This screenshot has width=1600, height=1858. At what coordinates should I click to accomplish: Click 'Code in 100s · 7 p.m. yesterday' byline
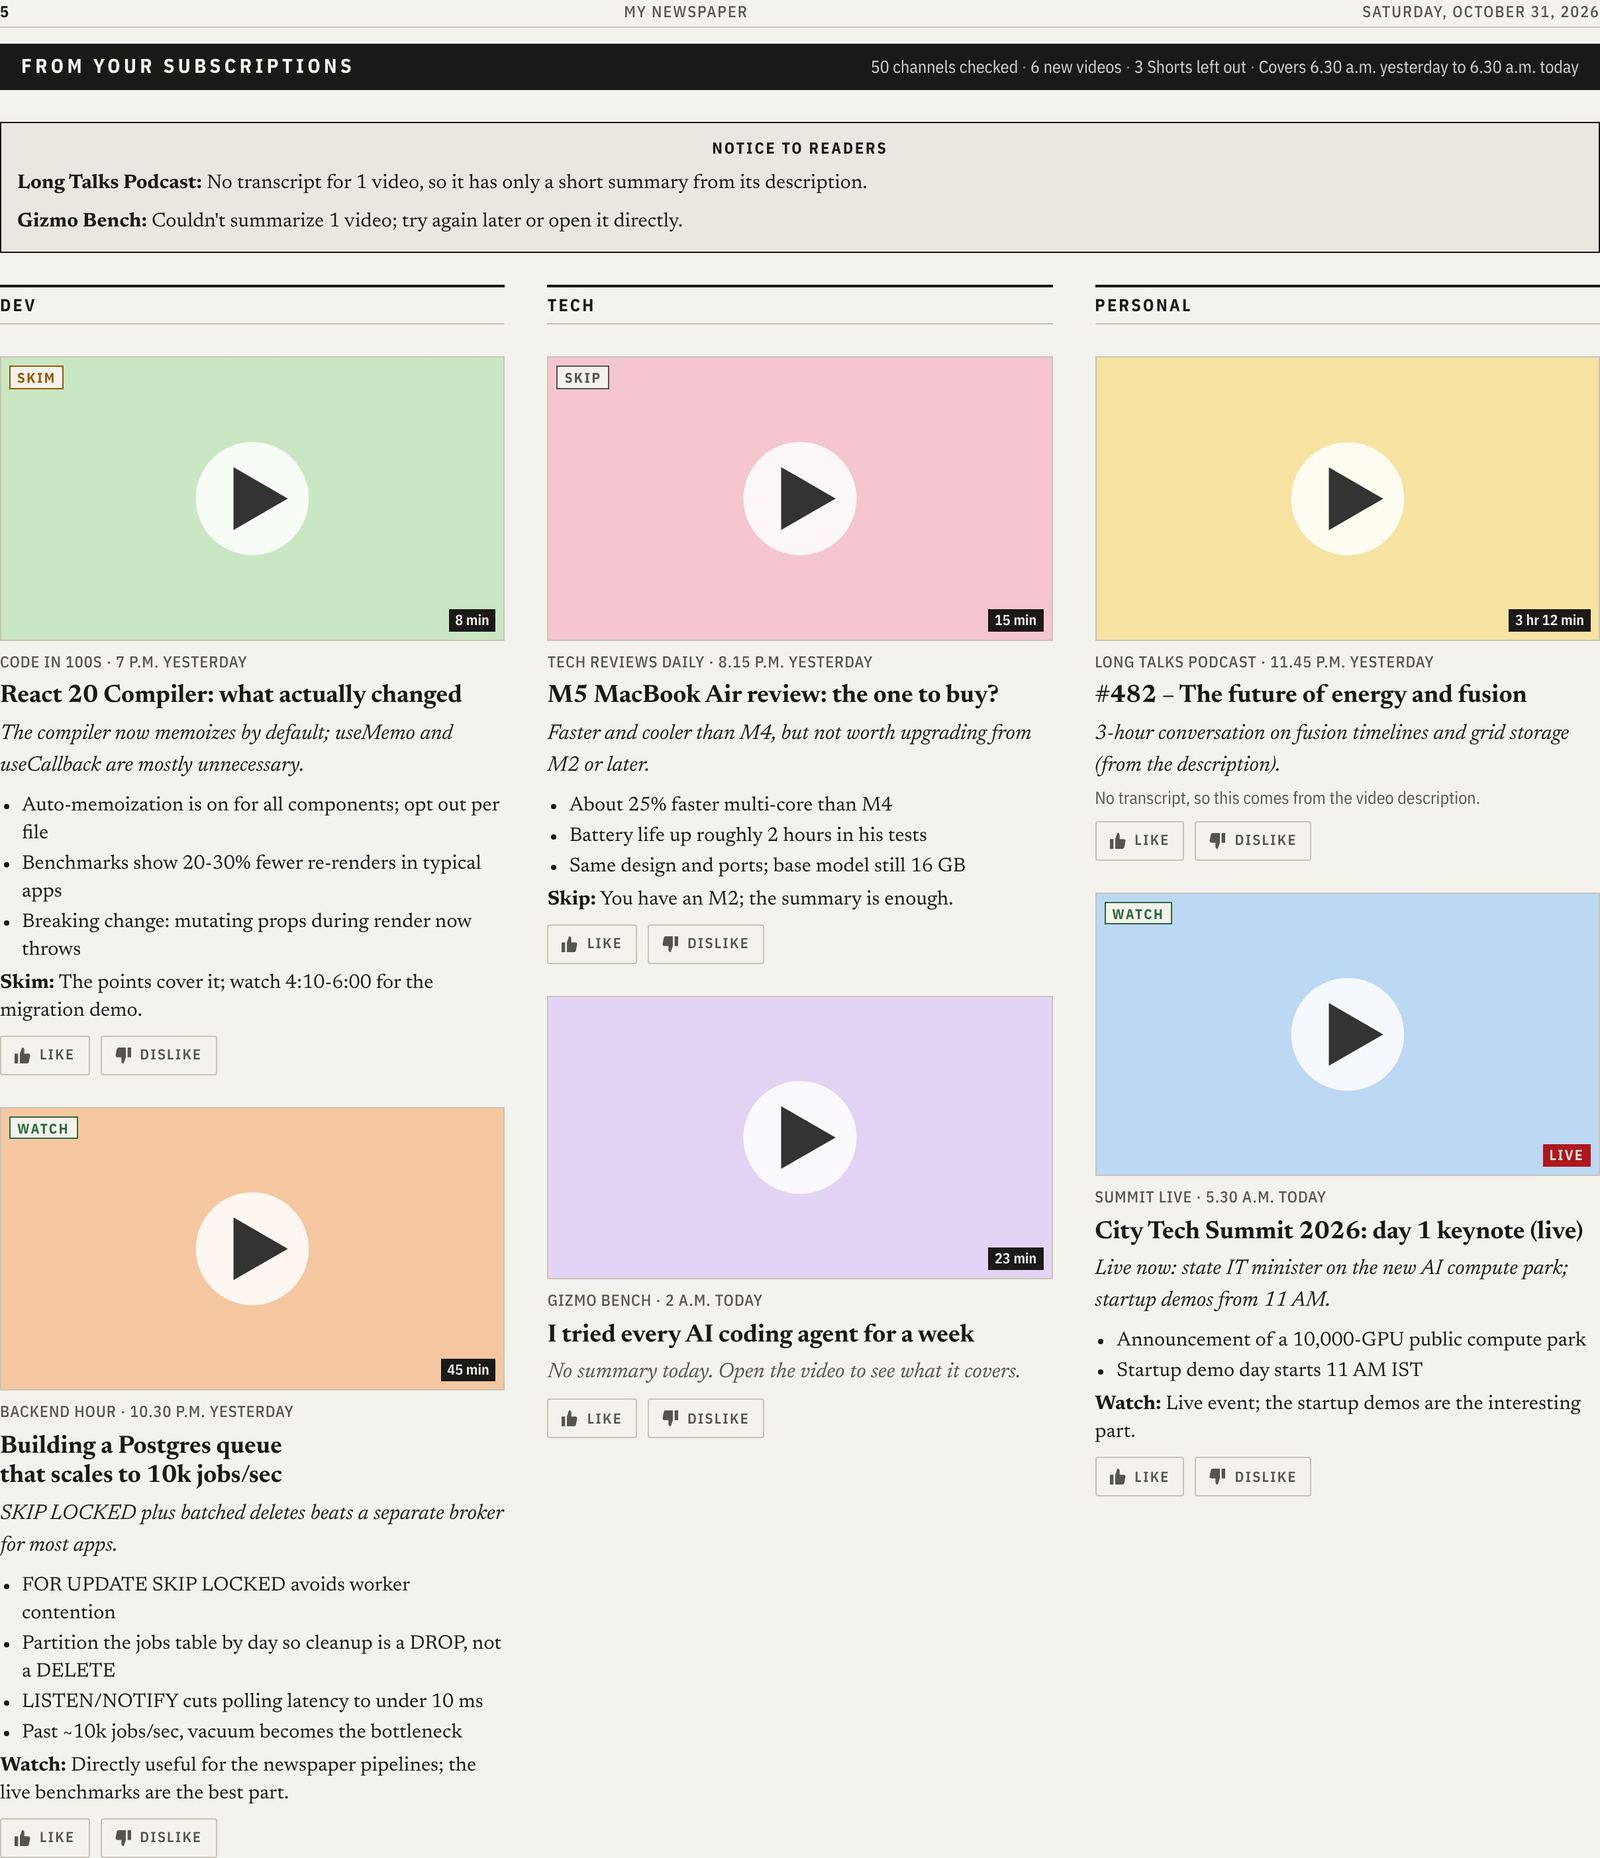point(123,662)
